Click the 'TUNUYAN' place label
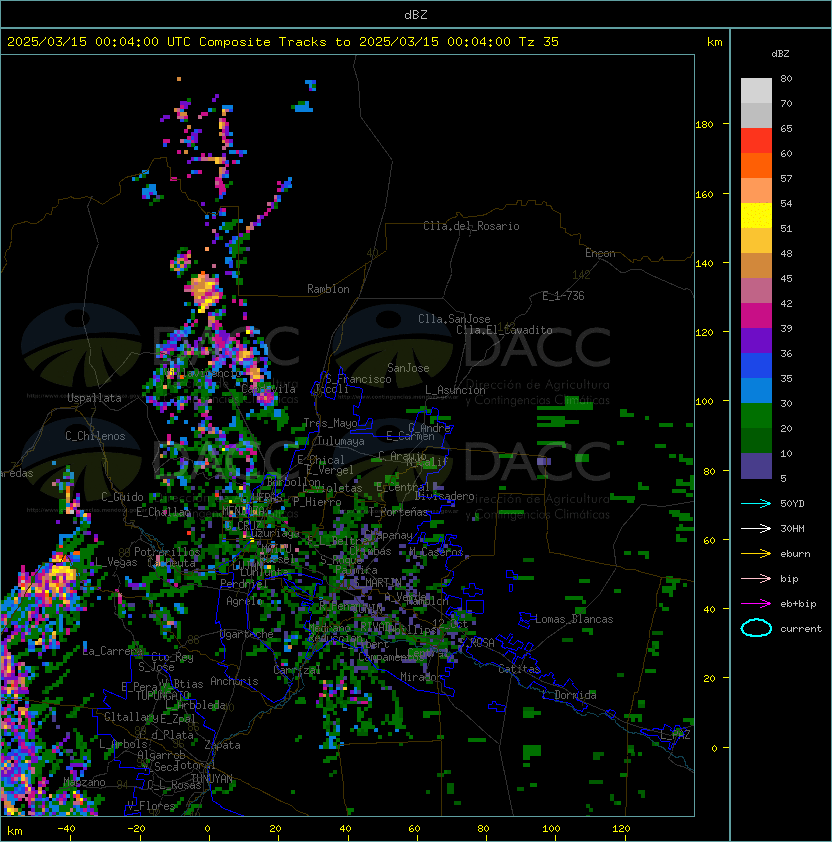The width and height of the screenshot is (832, 842). click(212, 779)
